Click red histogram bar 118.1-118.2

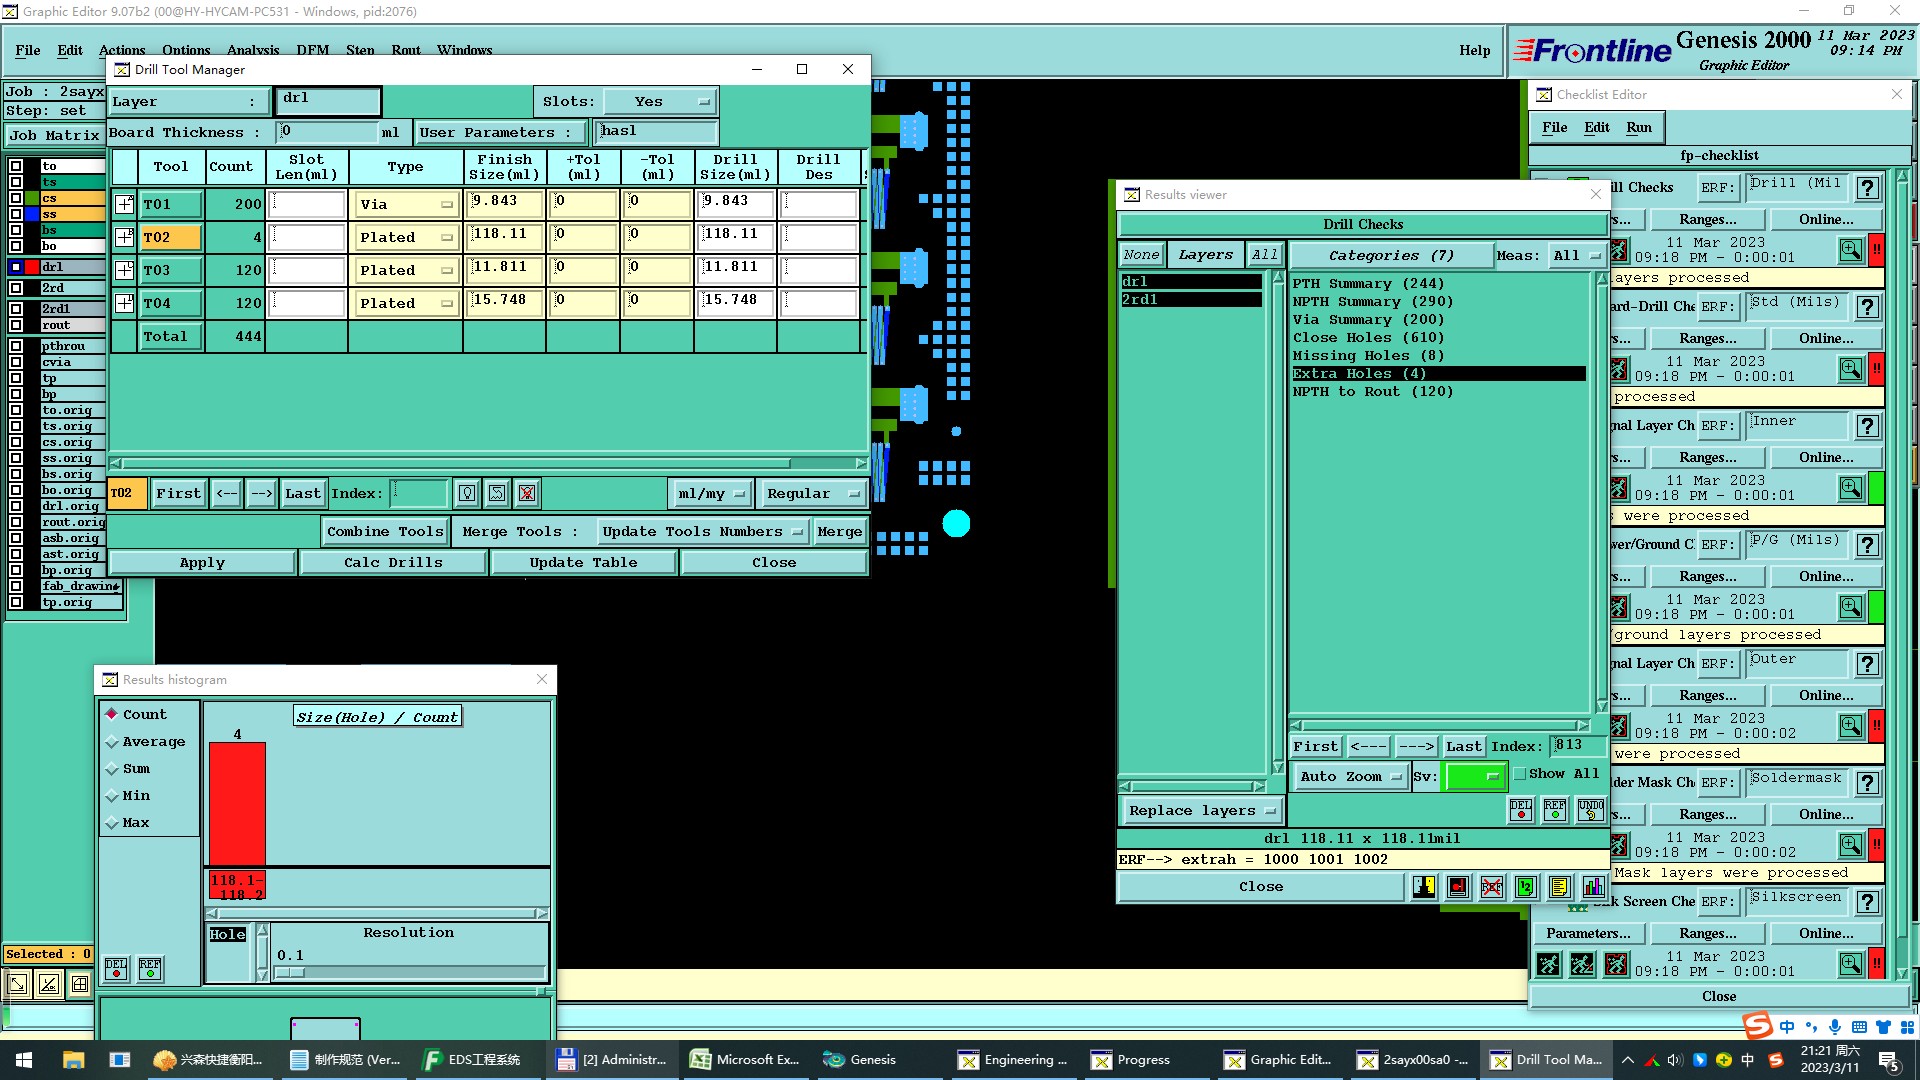tap(237, 803)
